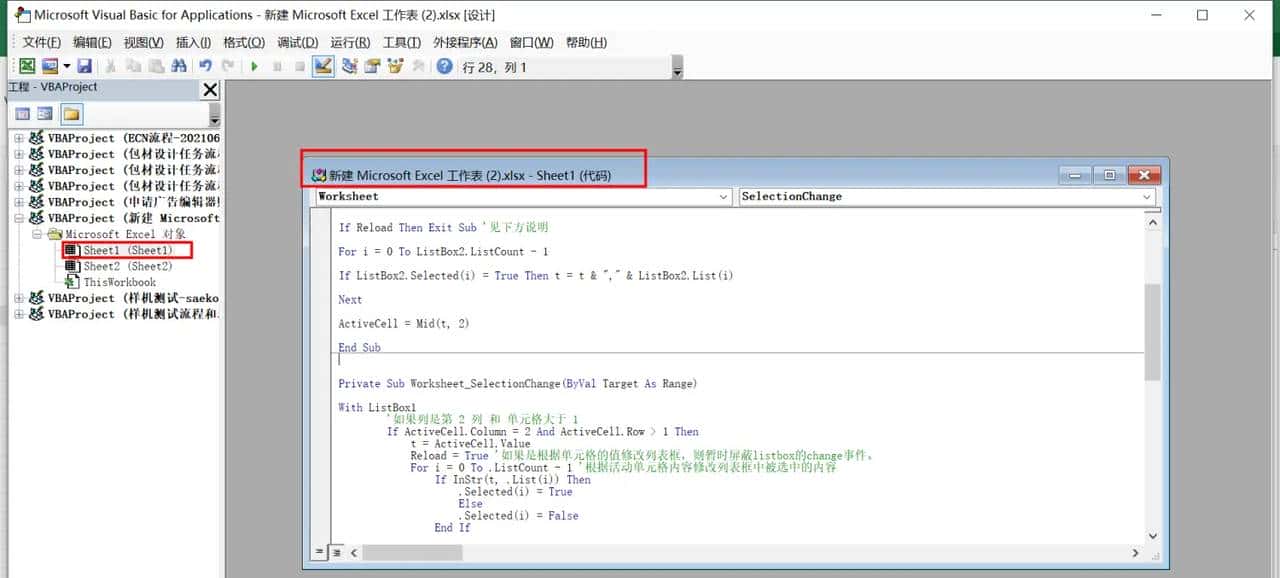Select ThisWorkbook in the project tree

tap(119, 282)
